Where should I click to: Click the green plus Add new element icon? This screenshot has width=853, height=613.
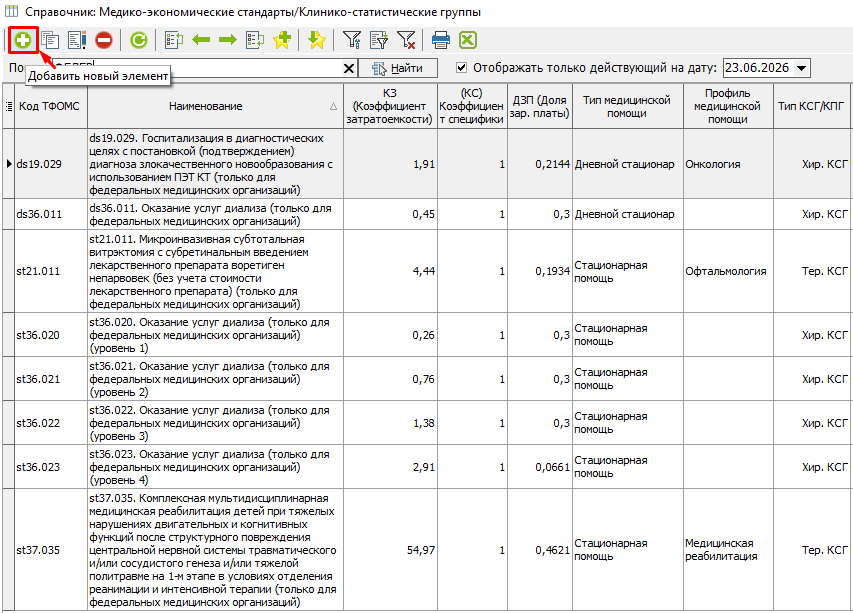[23, 40]
